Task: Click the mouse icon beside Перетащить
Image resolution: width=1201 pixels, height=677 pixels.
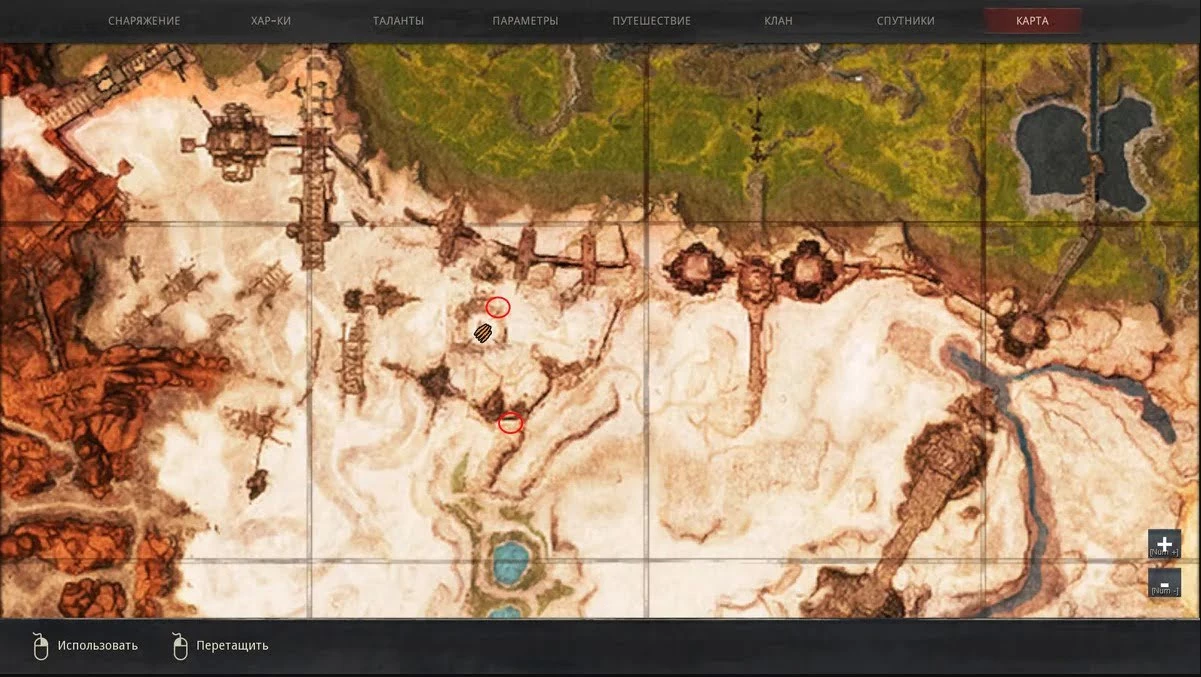Action: point(180,646)
